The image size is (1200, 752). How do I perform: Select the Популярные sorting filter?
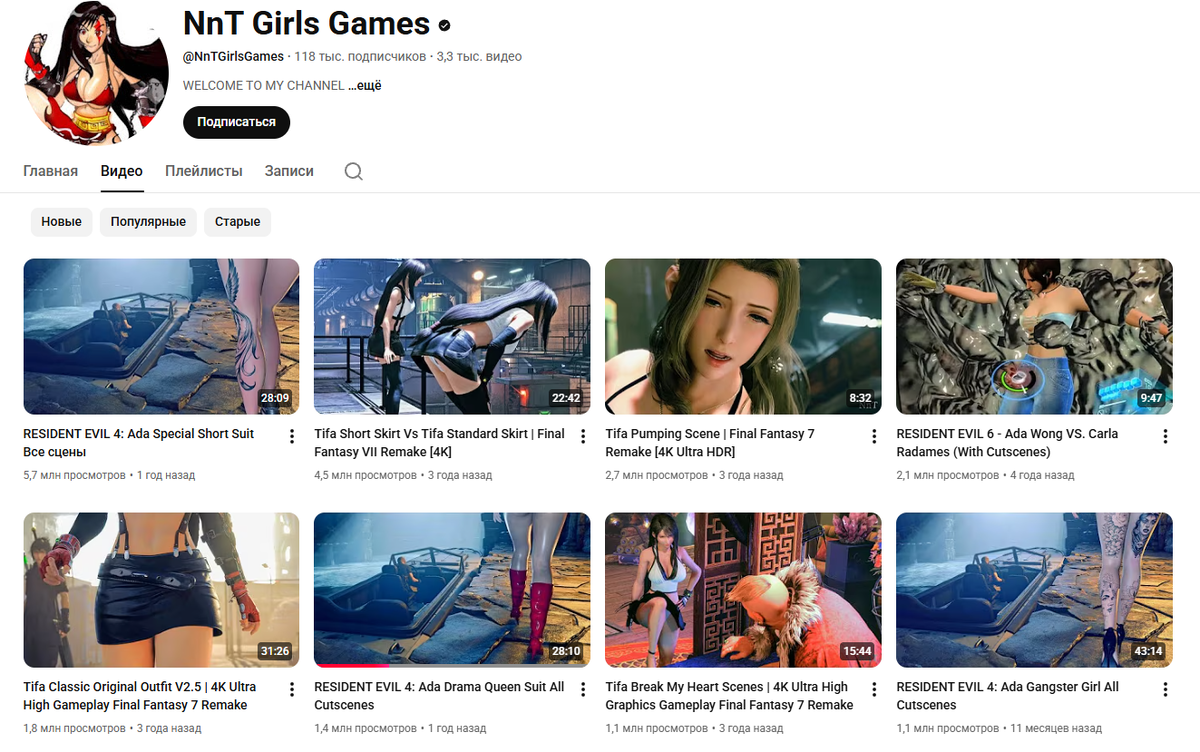(148, 221)
